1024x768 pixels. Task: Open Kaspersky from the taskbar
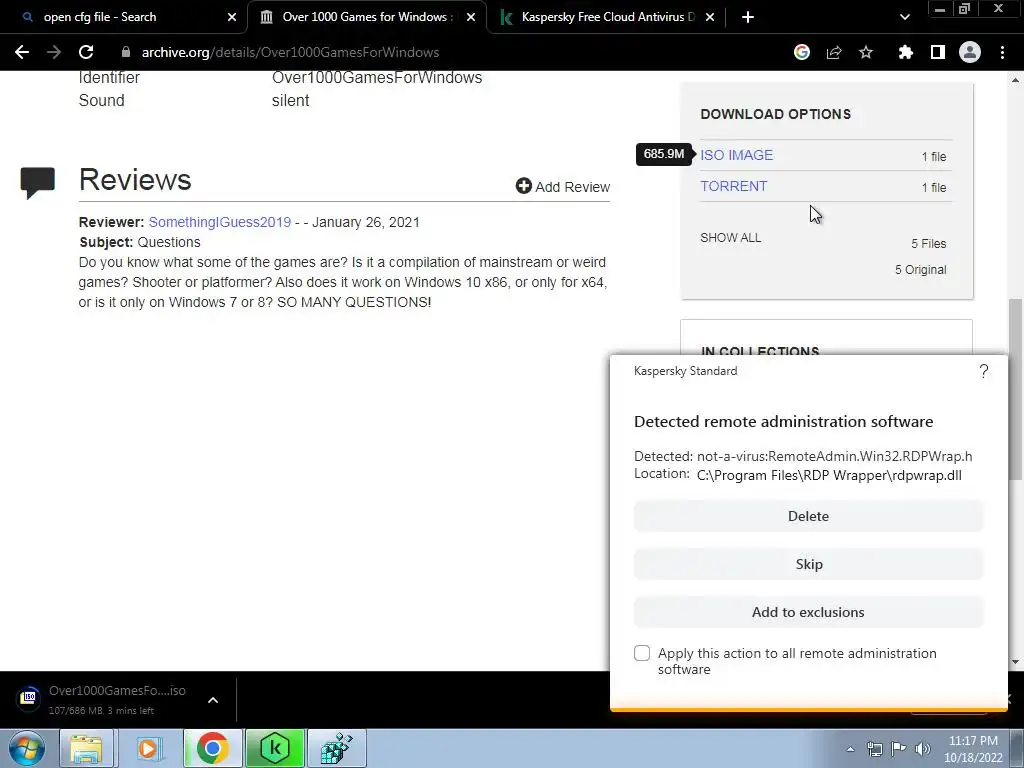click(x=274, y=748)
